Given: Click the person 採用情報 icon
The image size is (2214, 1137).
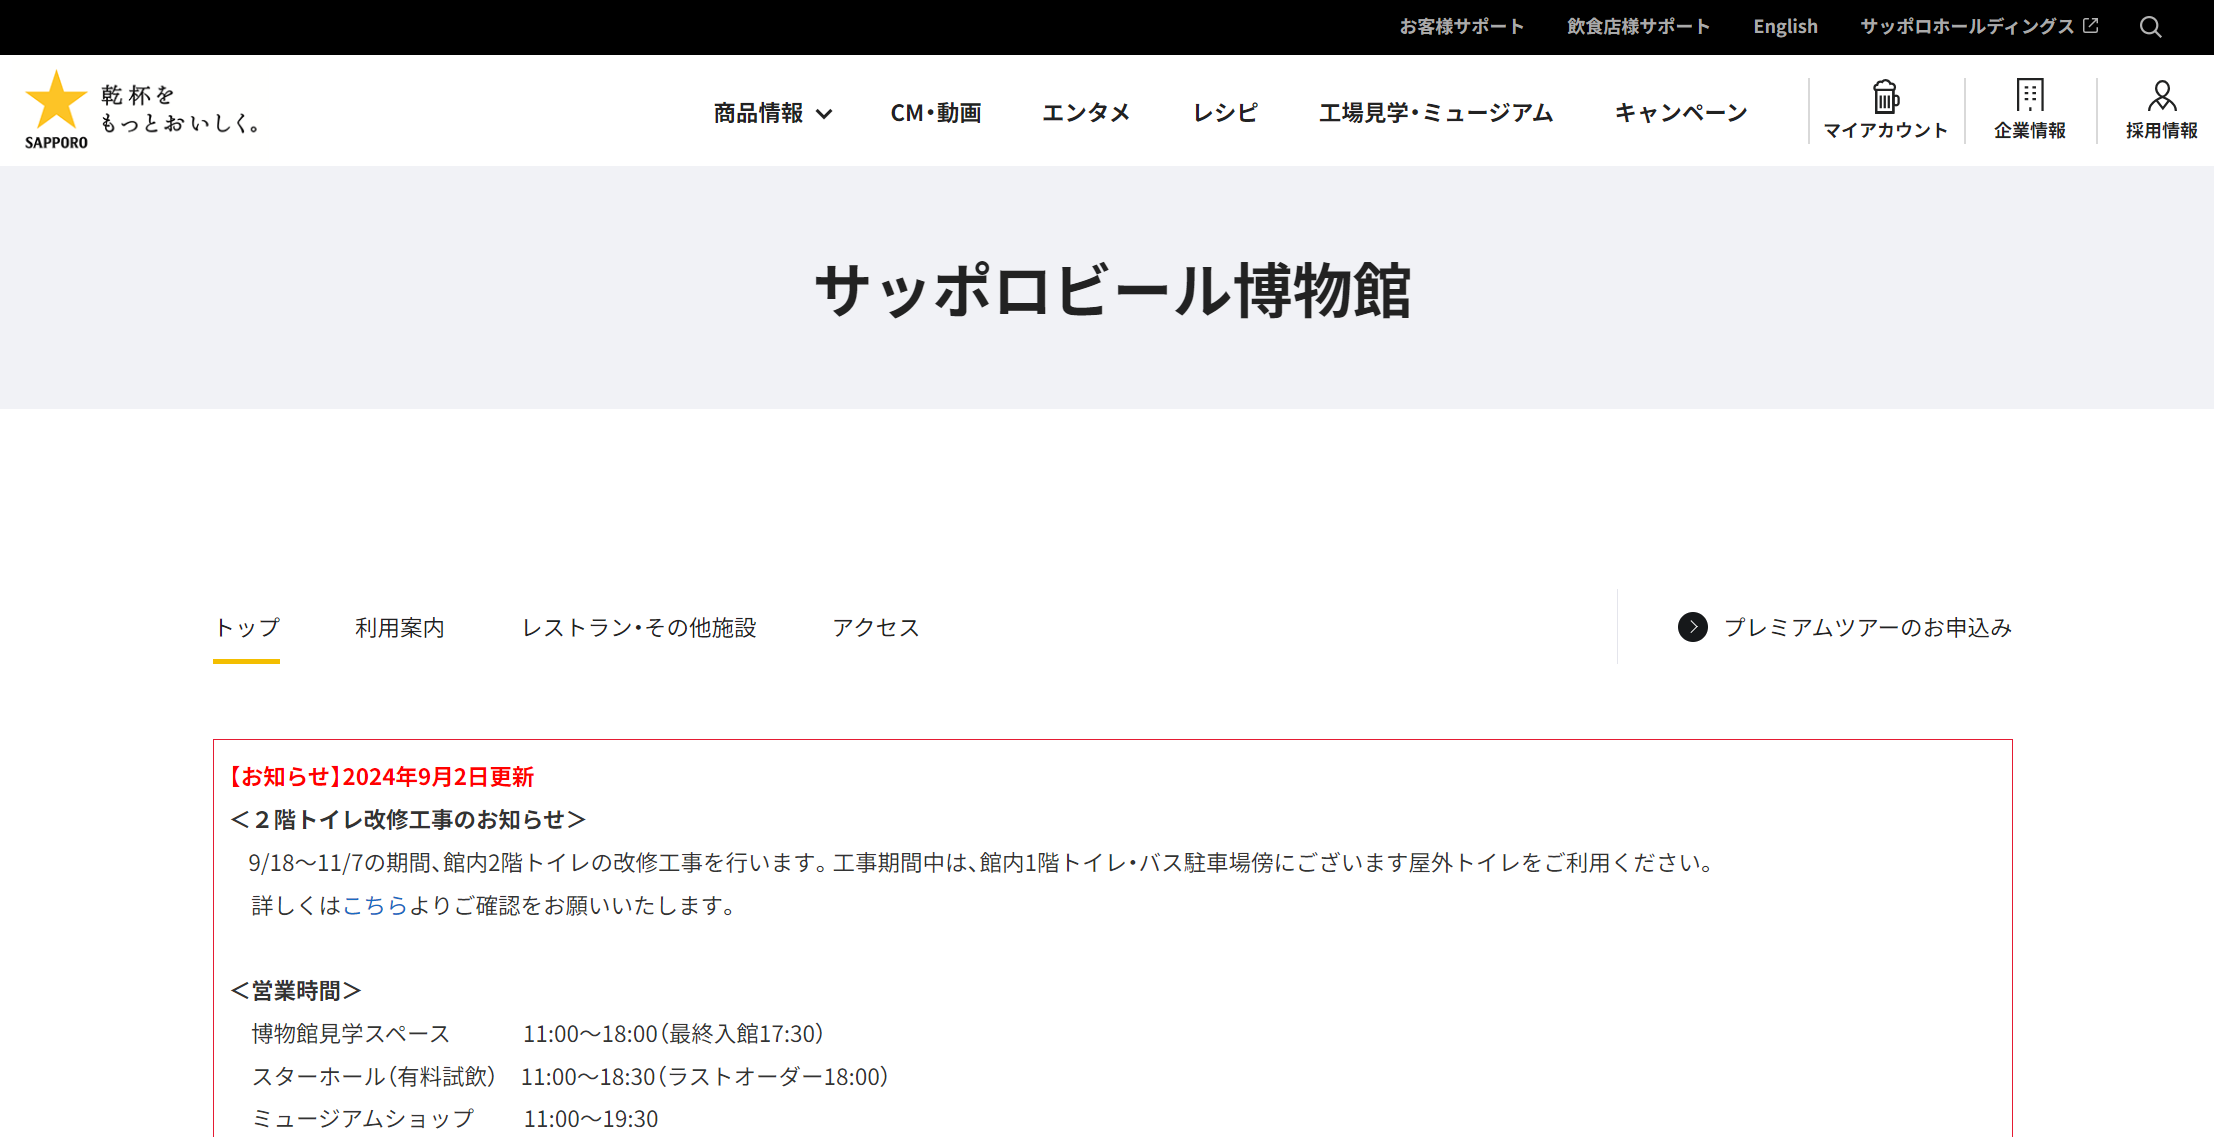Looking at the screenshot, I should (x=2161, y=97).
